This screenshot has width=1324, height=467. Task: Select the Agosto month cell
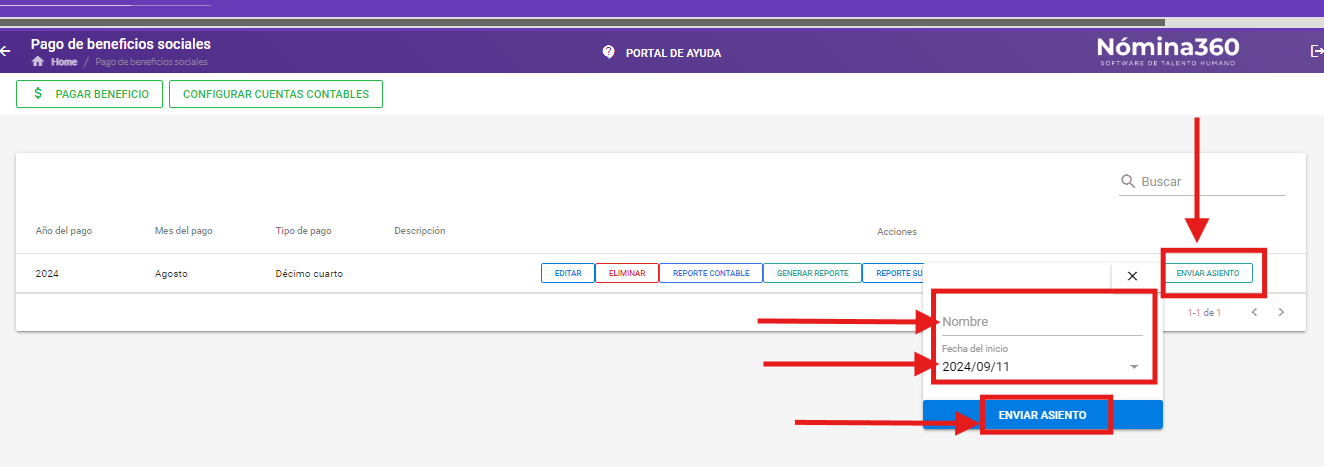click(171, 273)
